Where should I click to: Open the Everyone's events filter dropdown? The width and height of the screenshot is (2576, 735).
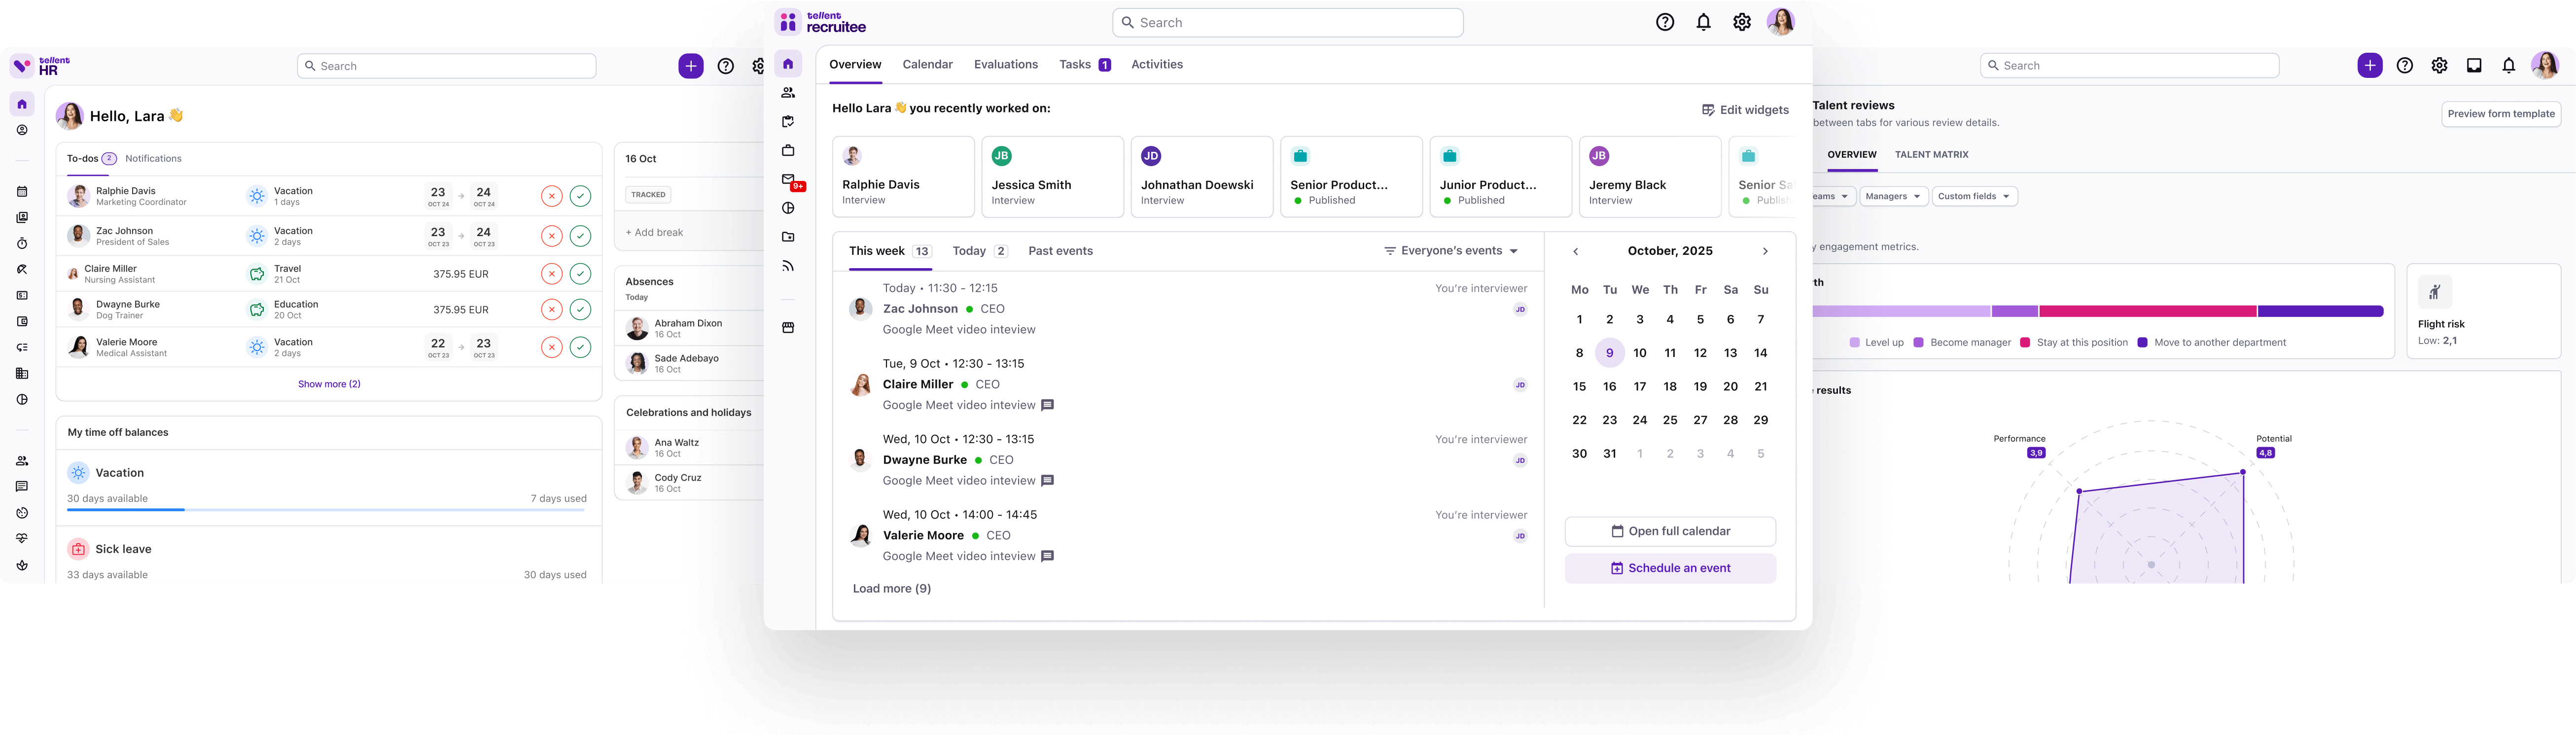(x=1449, y=250)
